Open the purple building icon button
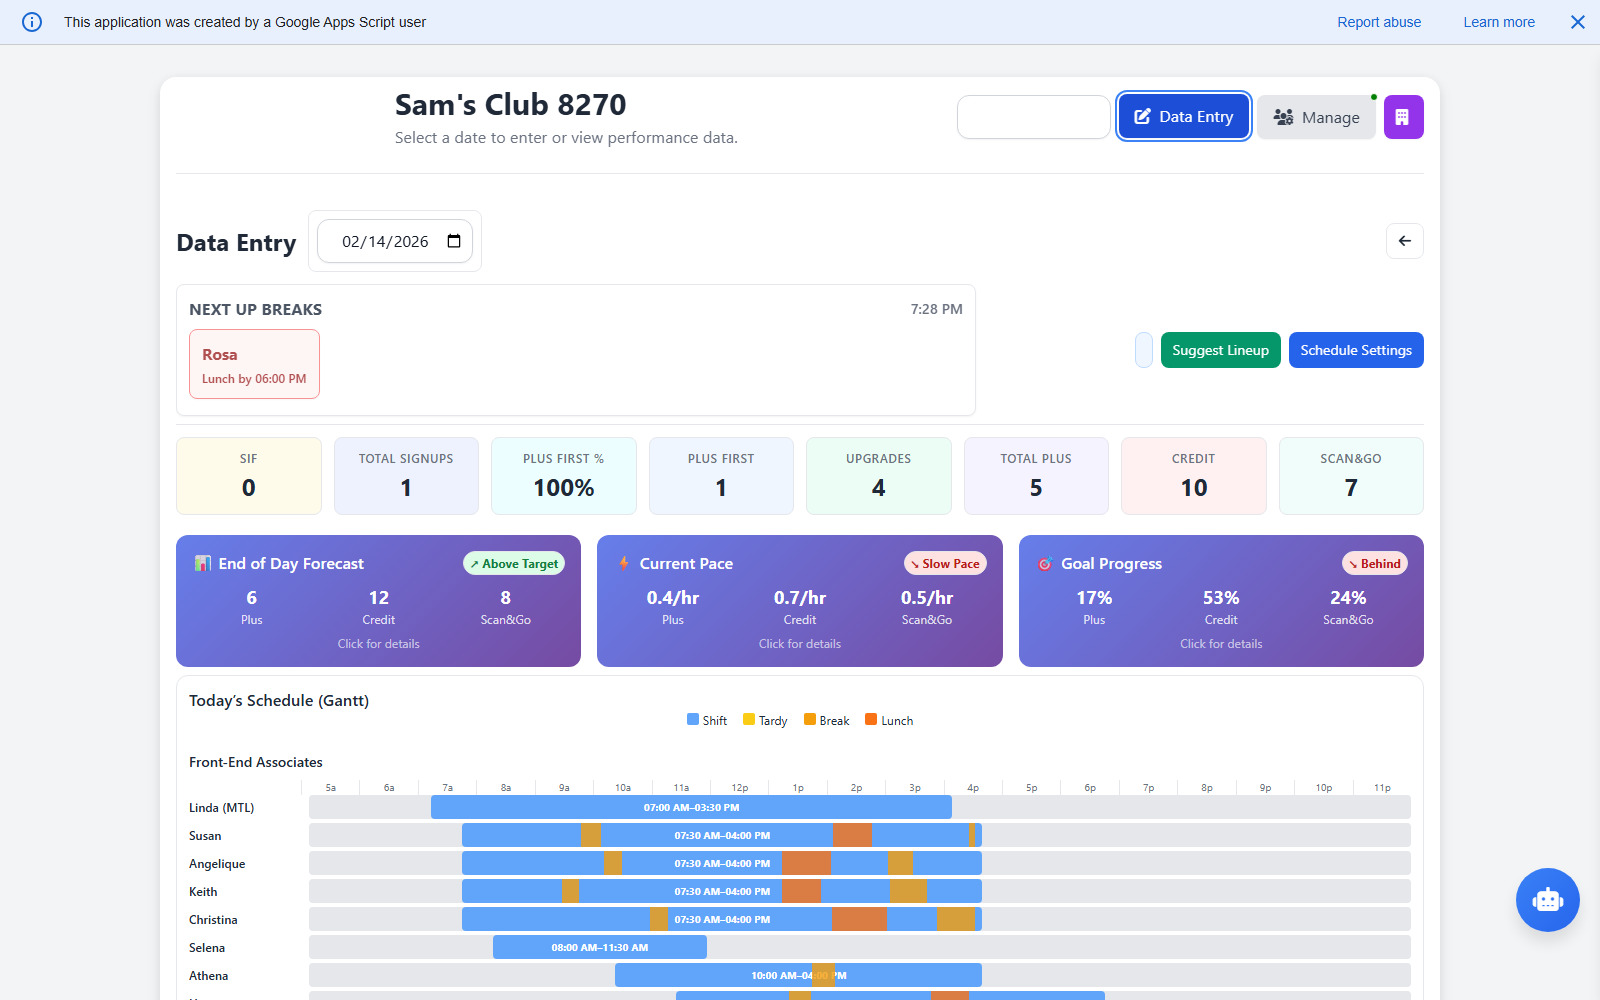This screenshot has height=1000, width=1600. pyautogui.click(x=1403, y=117)
